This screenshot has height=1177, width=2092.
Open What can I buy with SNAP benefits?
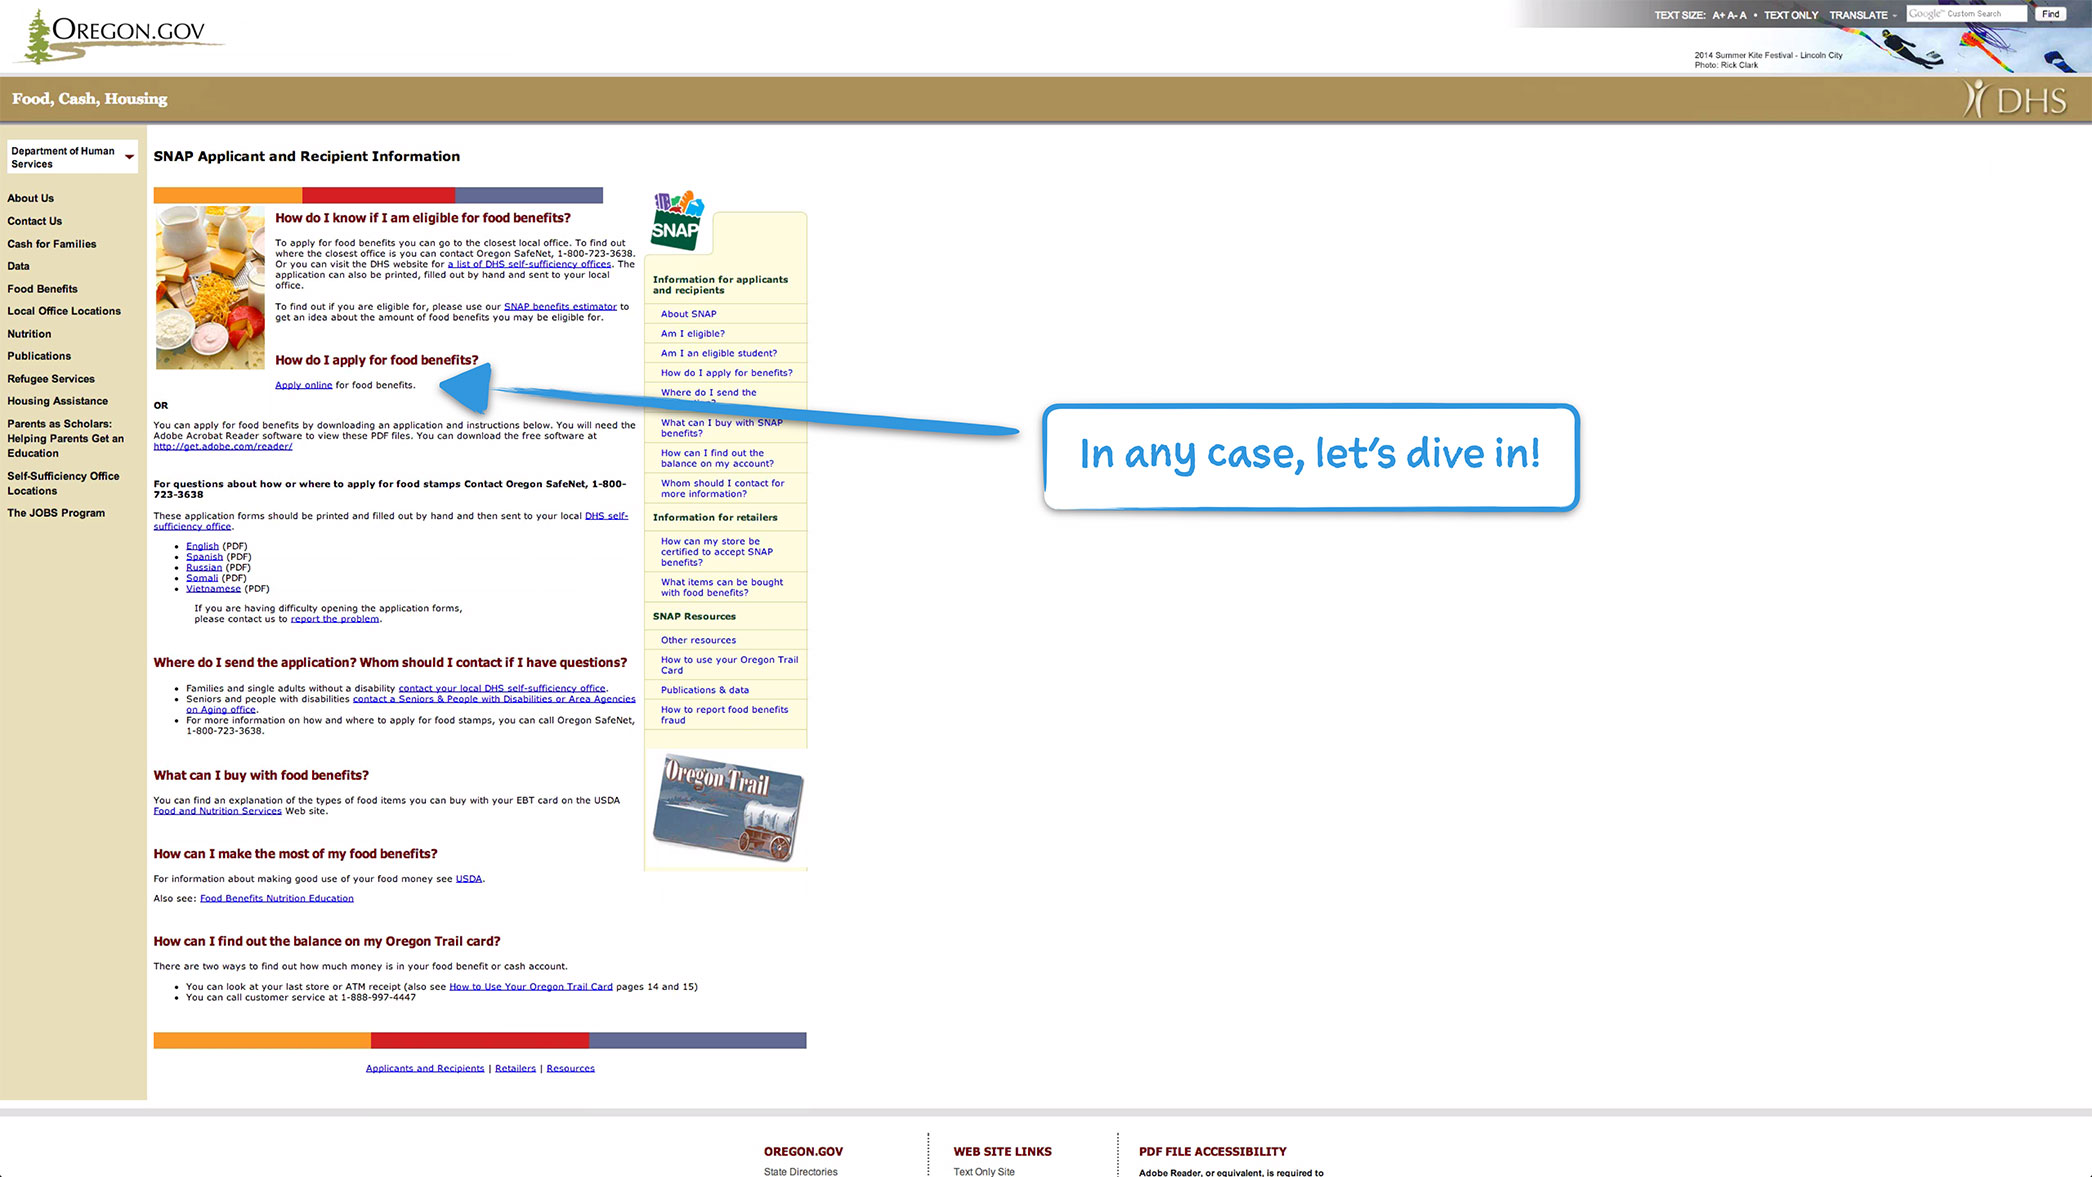coord(722,428)
